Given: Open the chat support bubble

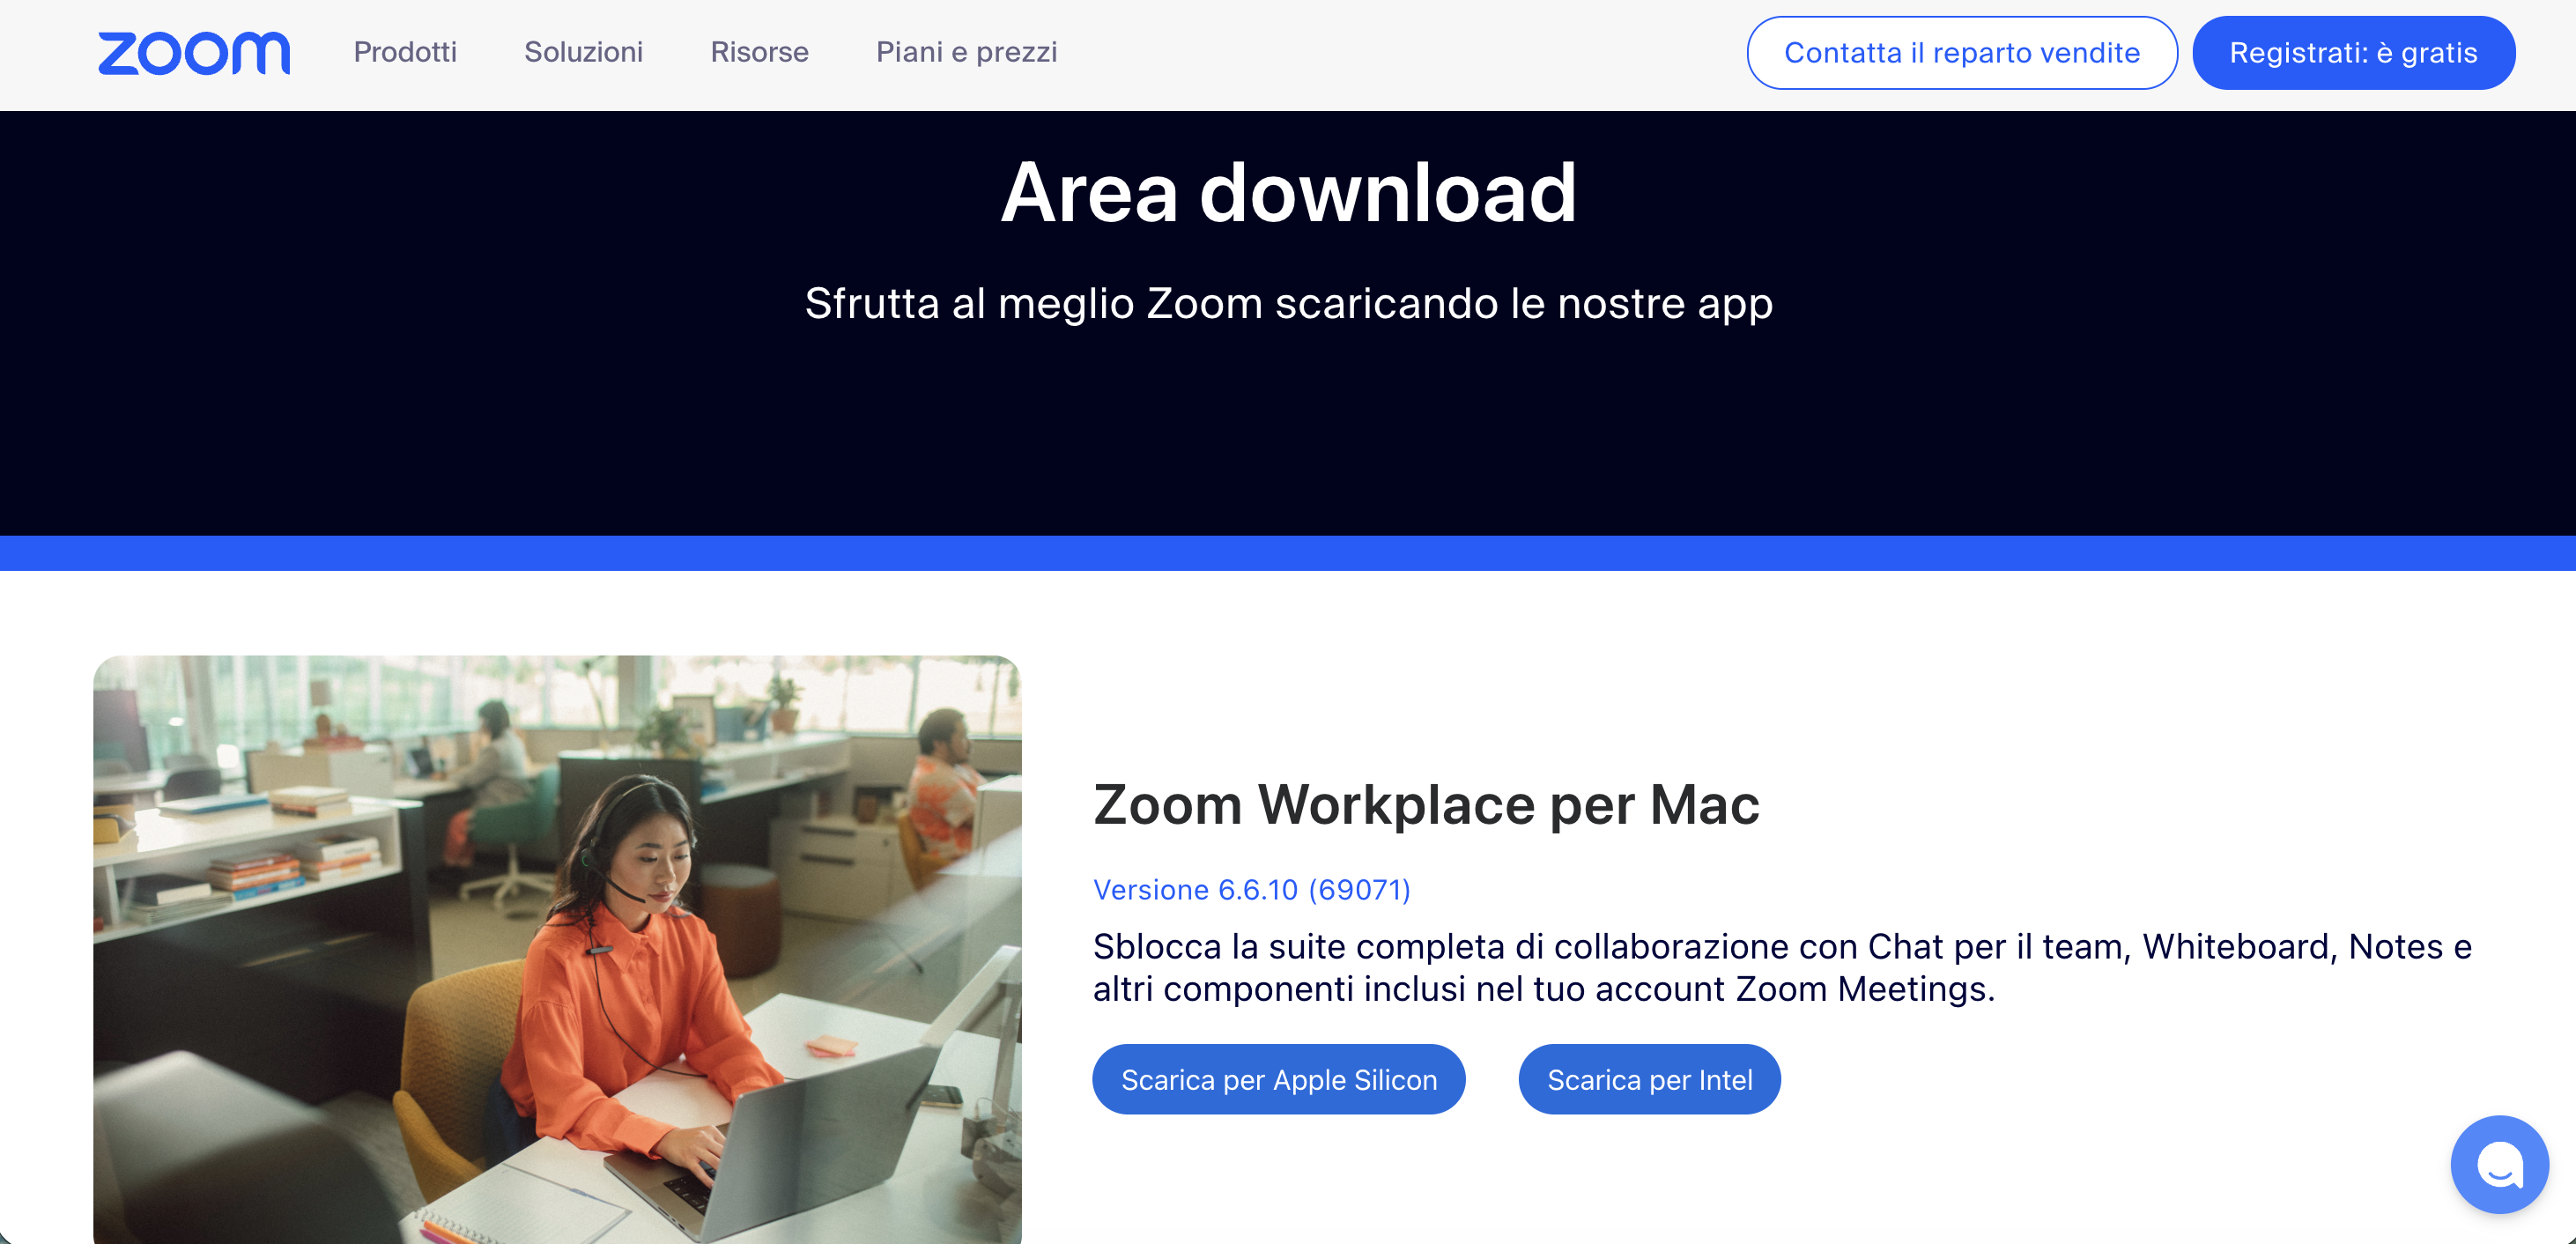Looking at the screenshot, I should pyautogui.click(x=2498, y=1164).
